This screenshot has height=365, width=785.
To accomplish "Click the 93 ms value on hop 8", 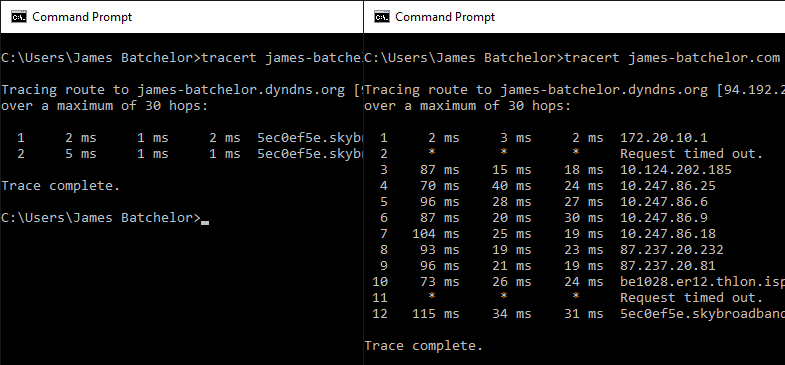I will pos(440,250).
